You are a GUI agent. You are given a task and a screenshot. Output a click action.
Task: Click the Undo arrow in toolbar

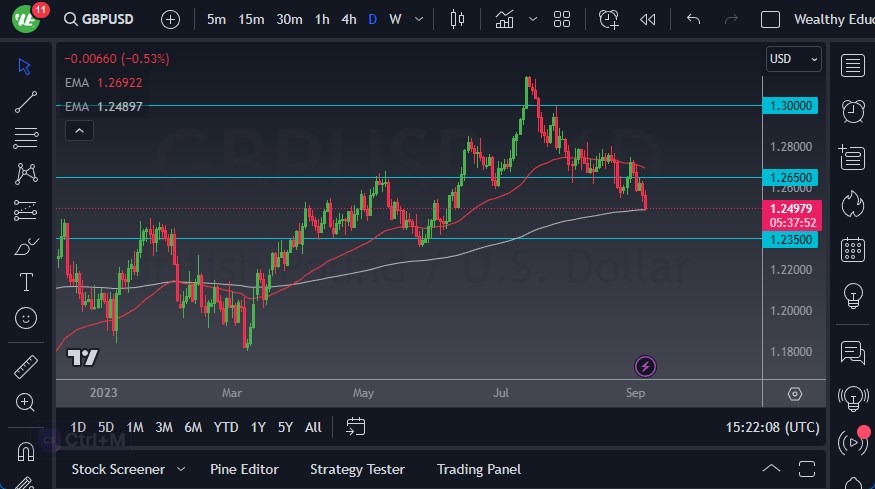tap(693, 19)
